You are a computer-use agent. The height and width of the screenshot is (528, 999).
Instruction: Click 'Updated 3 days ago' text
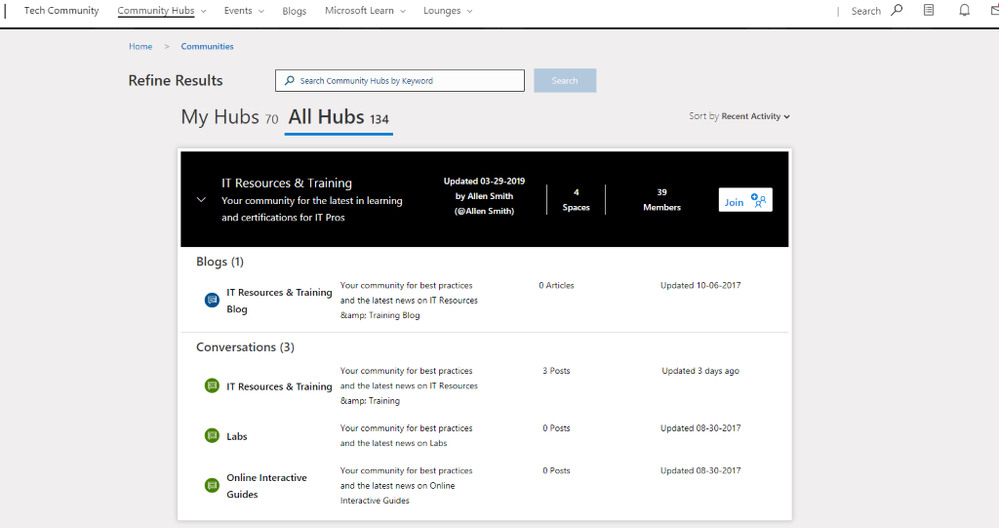click(700, 371)
